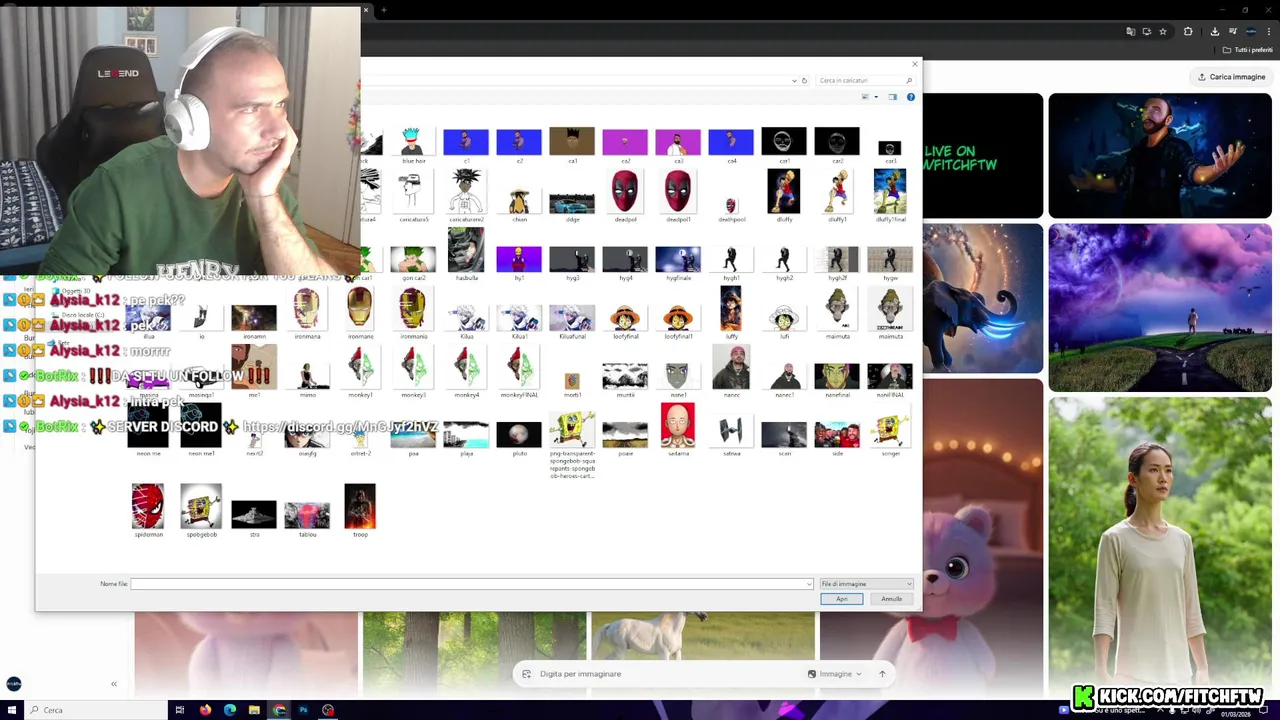
Task: Select the 'spiderman' image file
Action: click(148, 511)
